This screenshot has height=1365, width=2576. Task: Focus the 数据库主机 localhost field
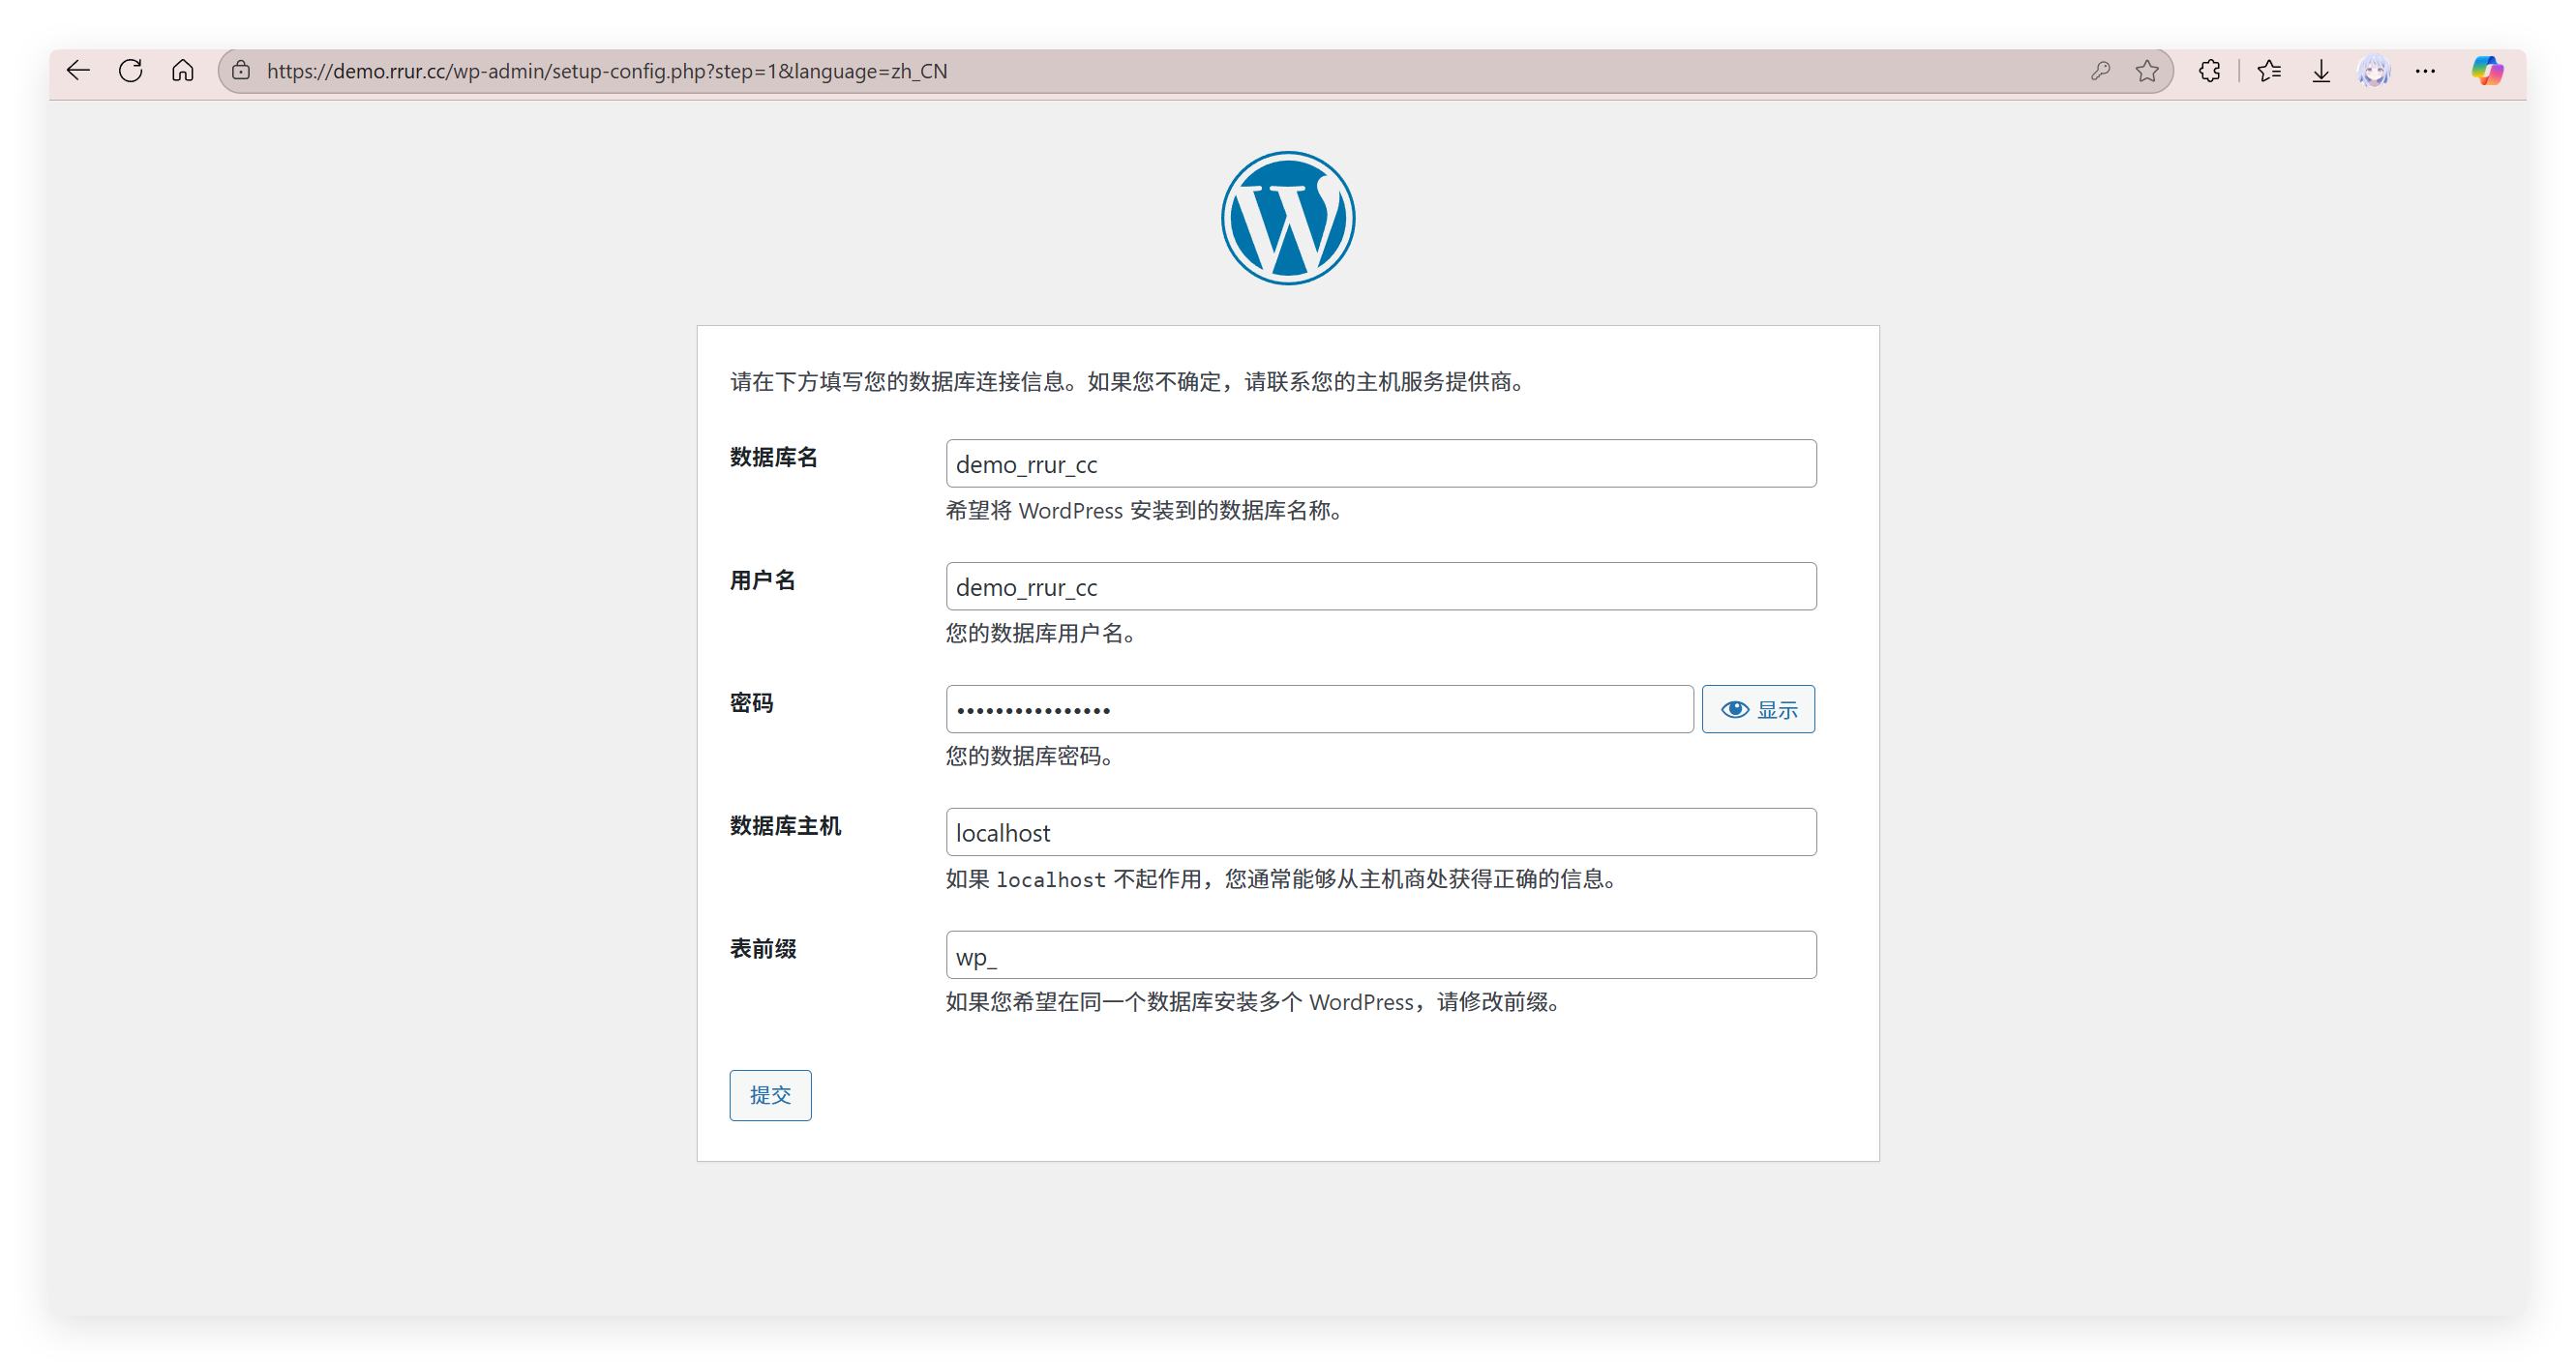click(x=1381, y=833)
